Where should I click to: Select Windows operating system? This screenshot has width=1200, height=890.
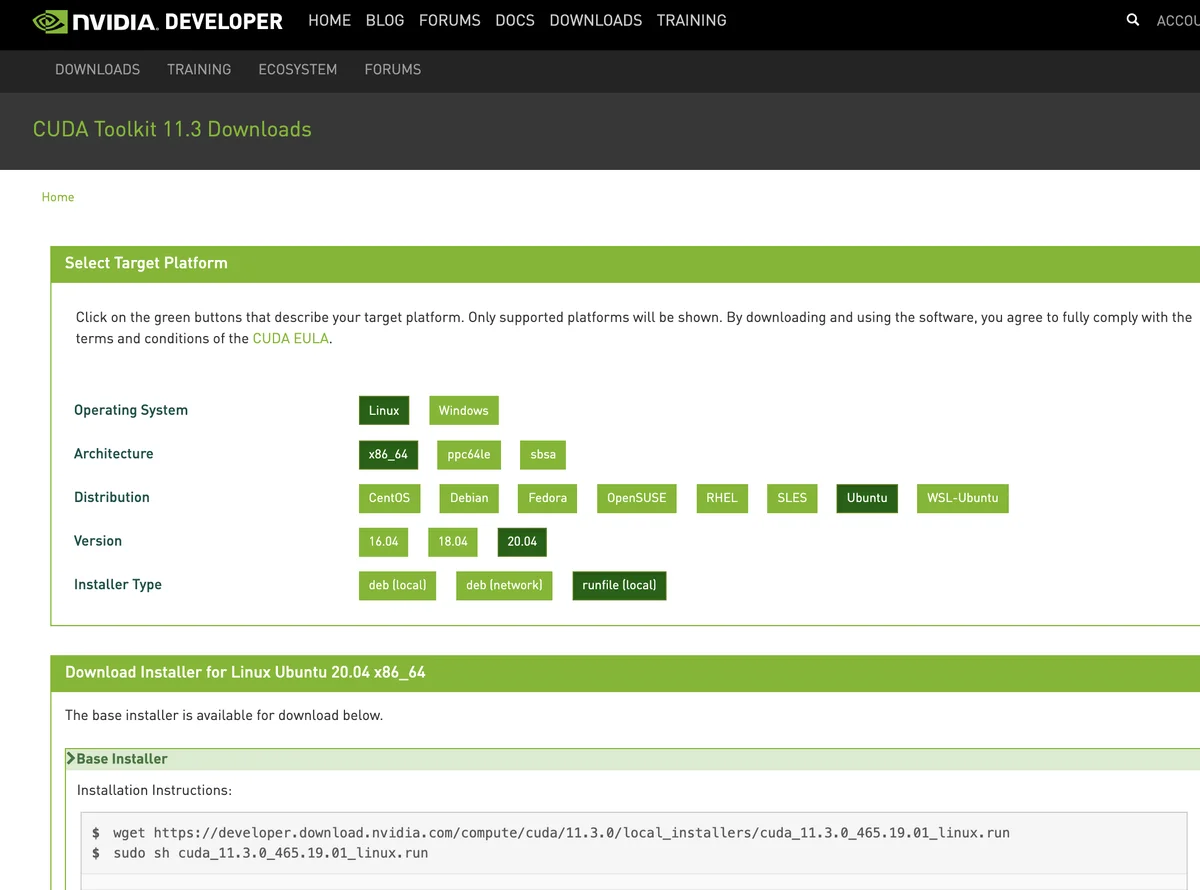click(x=463, y=410)
